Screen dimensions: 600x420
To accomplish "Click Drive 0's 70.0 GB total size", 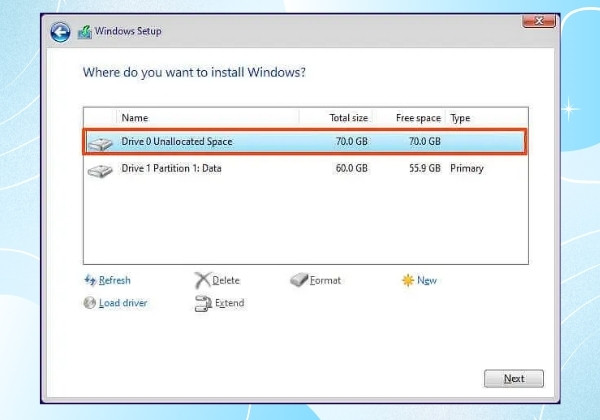I will tap(352, 141).
